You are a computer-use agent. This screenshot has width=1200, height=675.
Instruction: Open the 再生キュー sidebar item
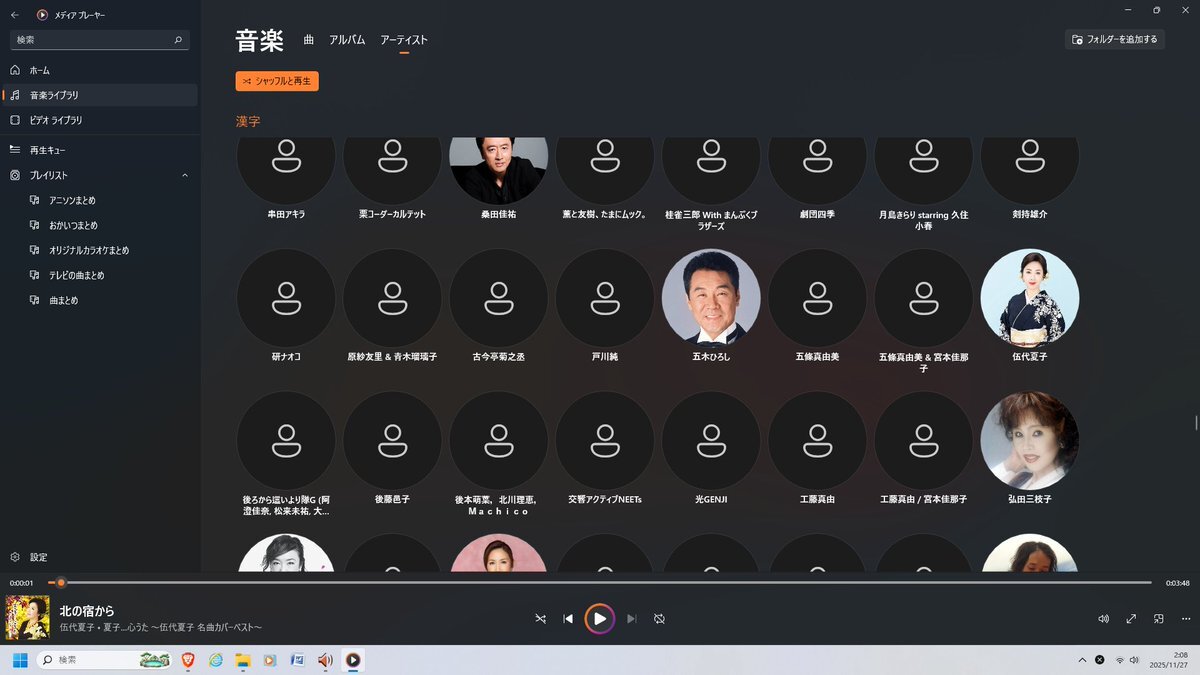(x=48, y=150)
